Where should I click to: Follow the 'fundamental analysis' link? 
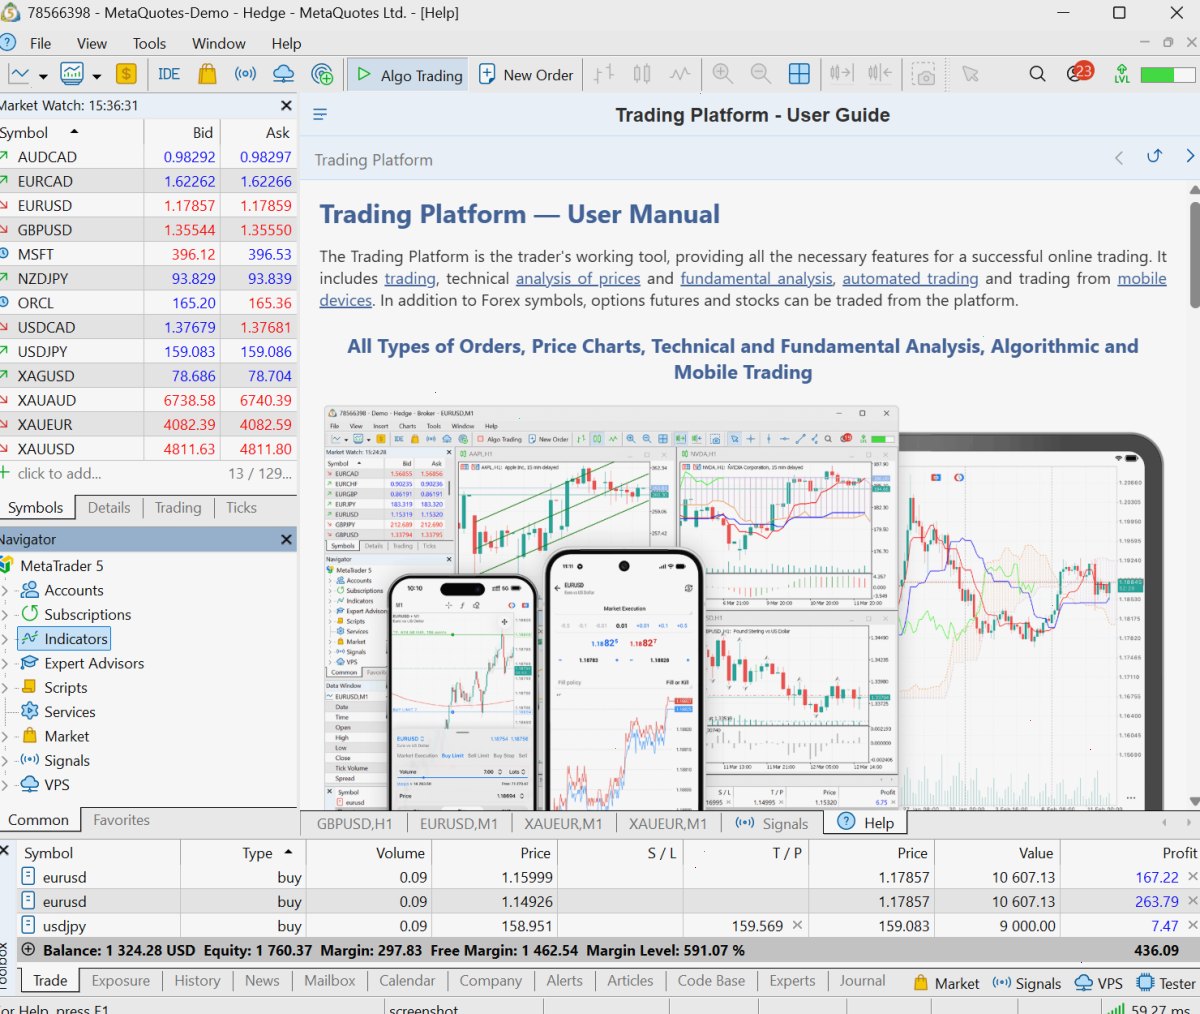click(x=756, y=279)
